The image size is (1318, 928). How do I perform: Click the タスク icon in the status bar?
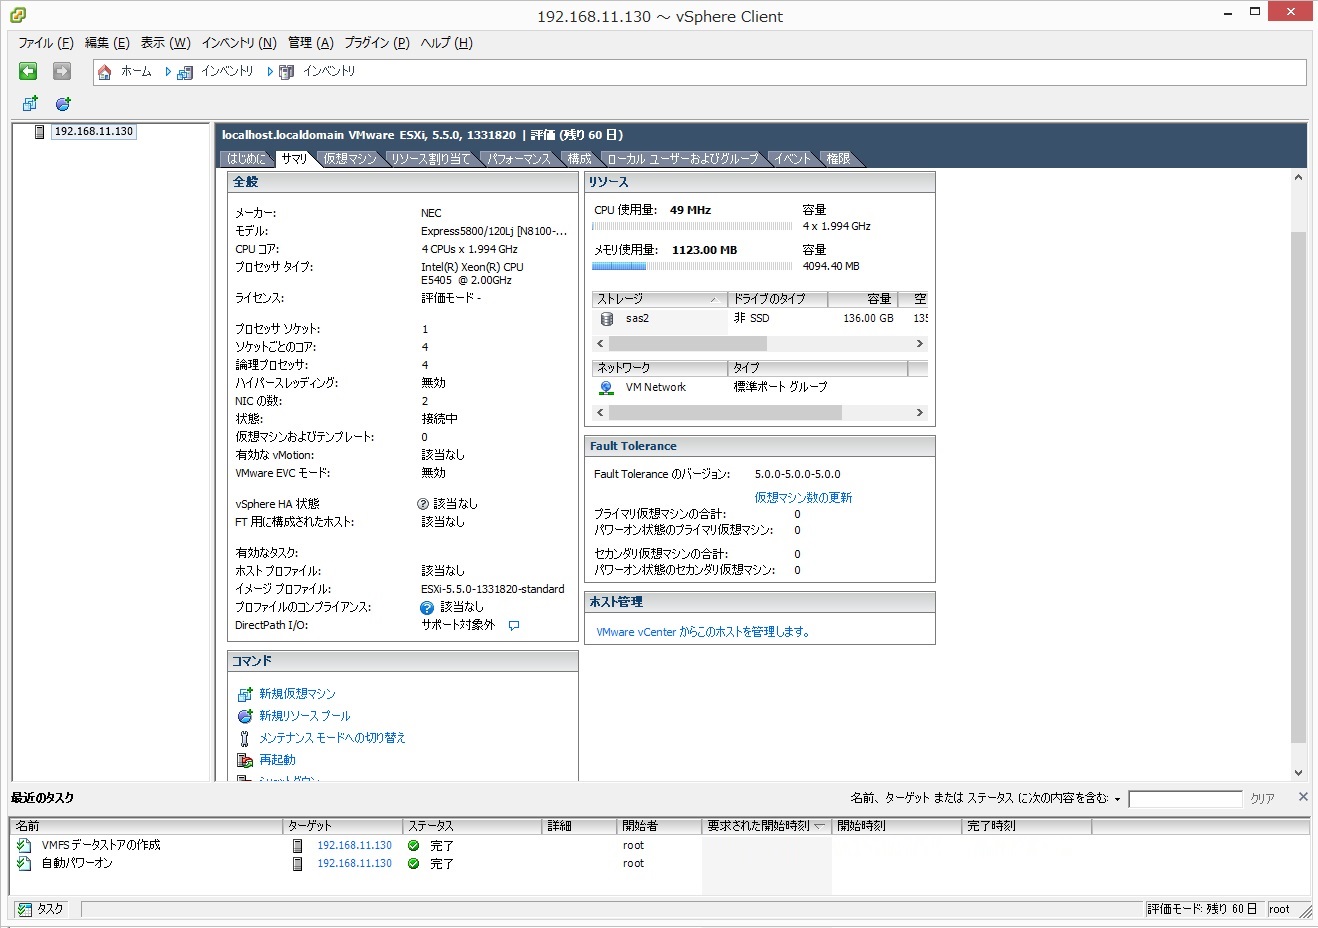[25, 909]
